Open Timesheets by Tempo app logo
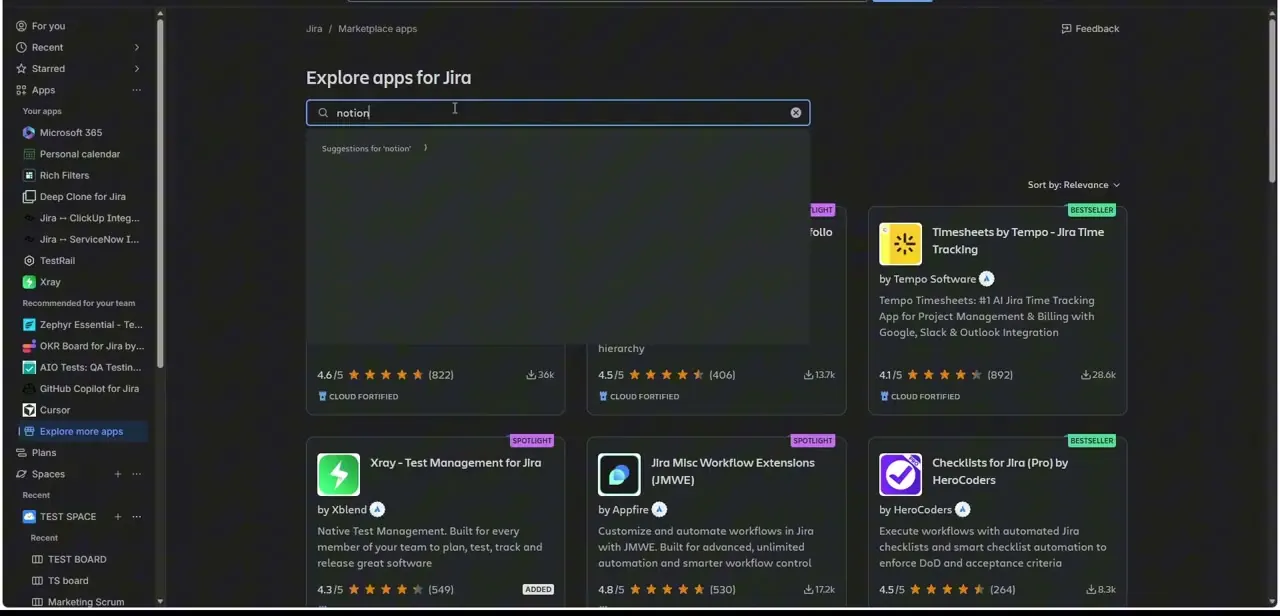 pyautogui.click(x=900, y=244)
